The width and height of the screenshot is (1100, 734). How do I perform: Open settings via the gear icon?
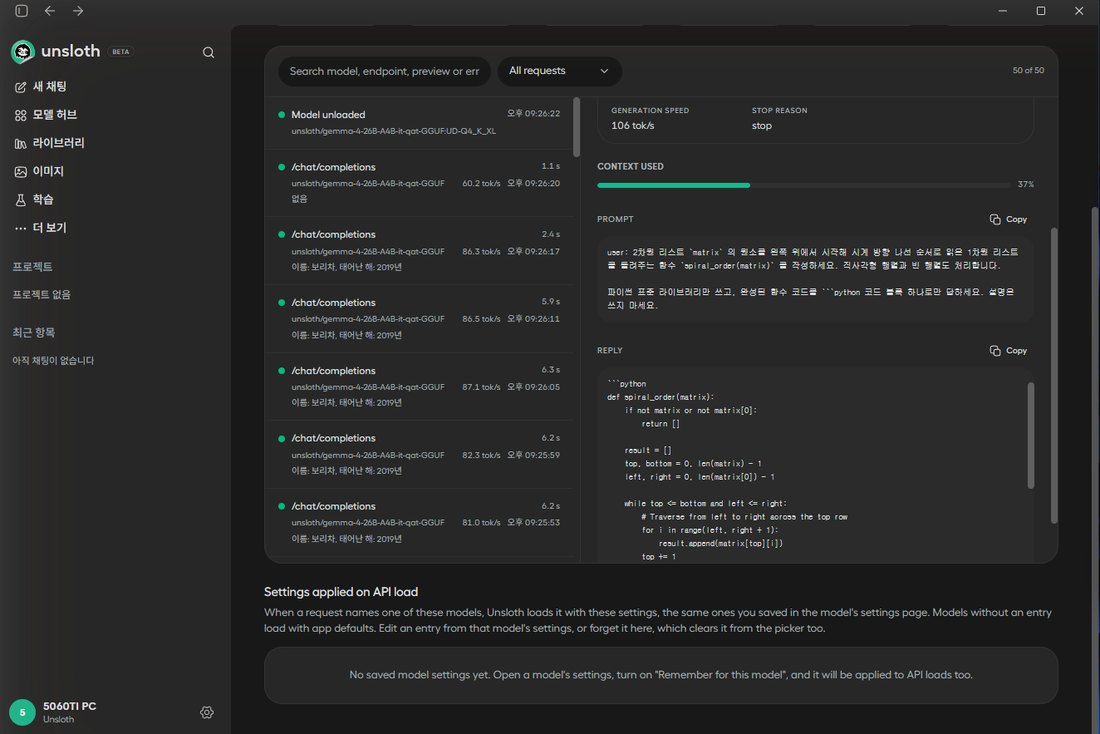point(207,712)
